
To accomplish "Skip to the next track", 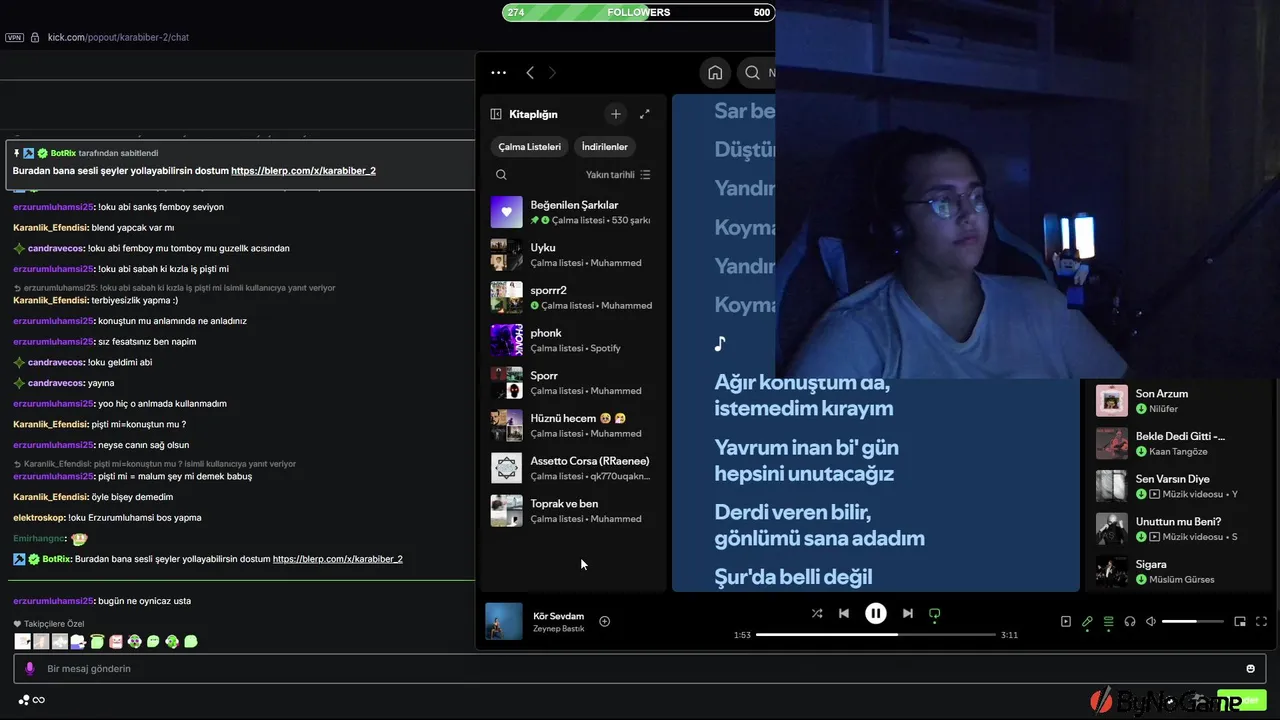I will pos(907,613).
